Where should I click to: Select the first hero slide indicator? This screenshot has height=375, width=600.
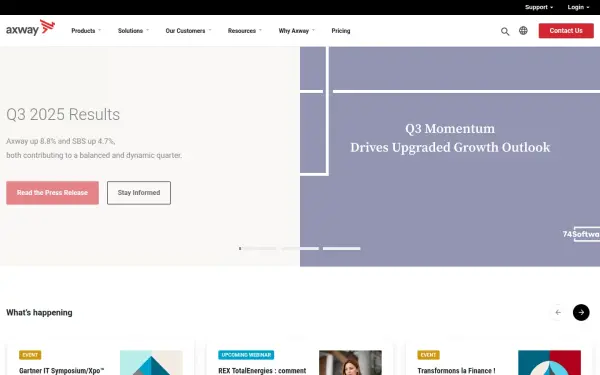[258, 249]
